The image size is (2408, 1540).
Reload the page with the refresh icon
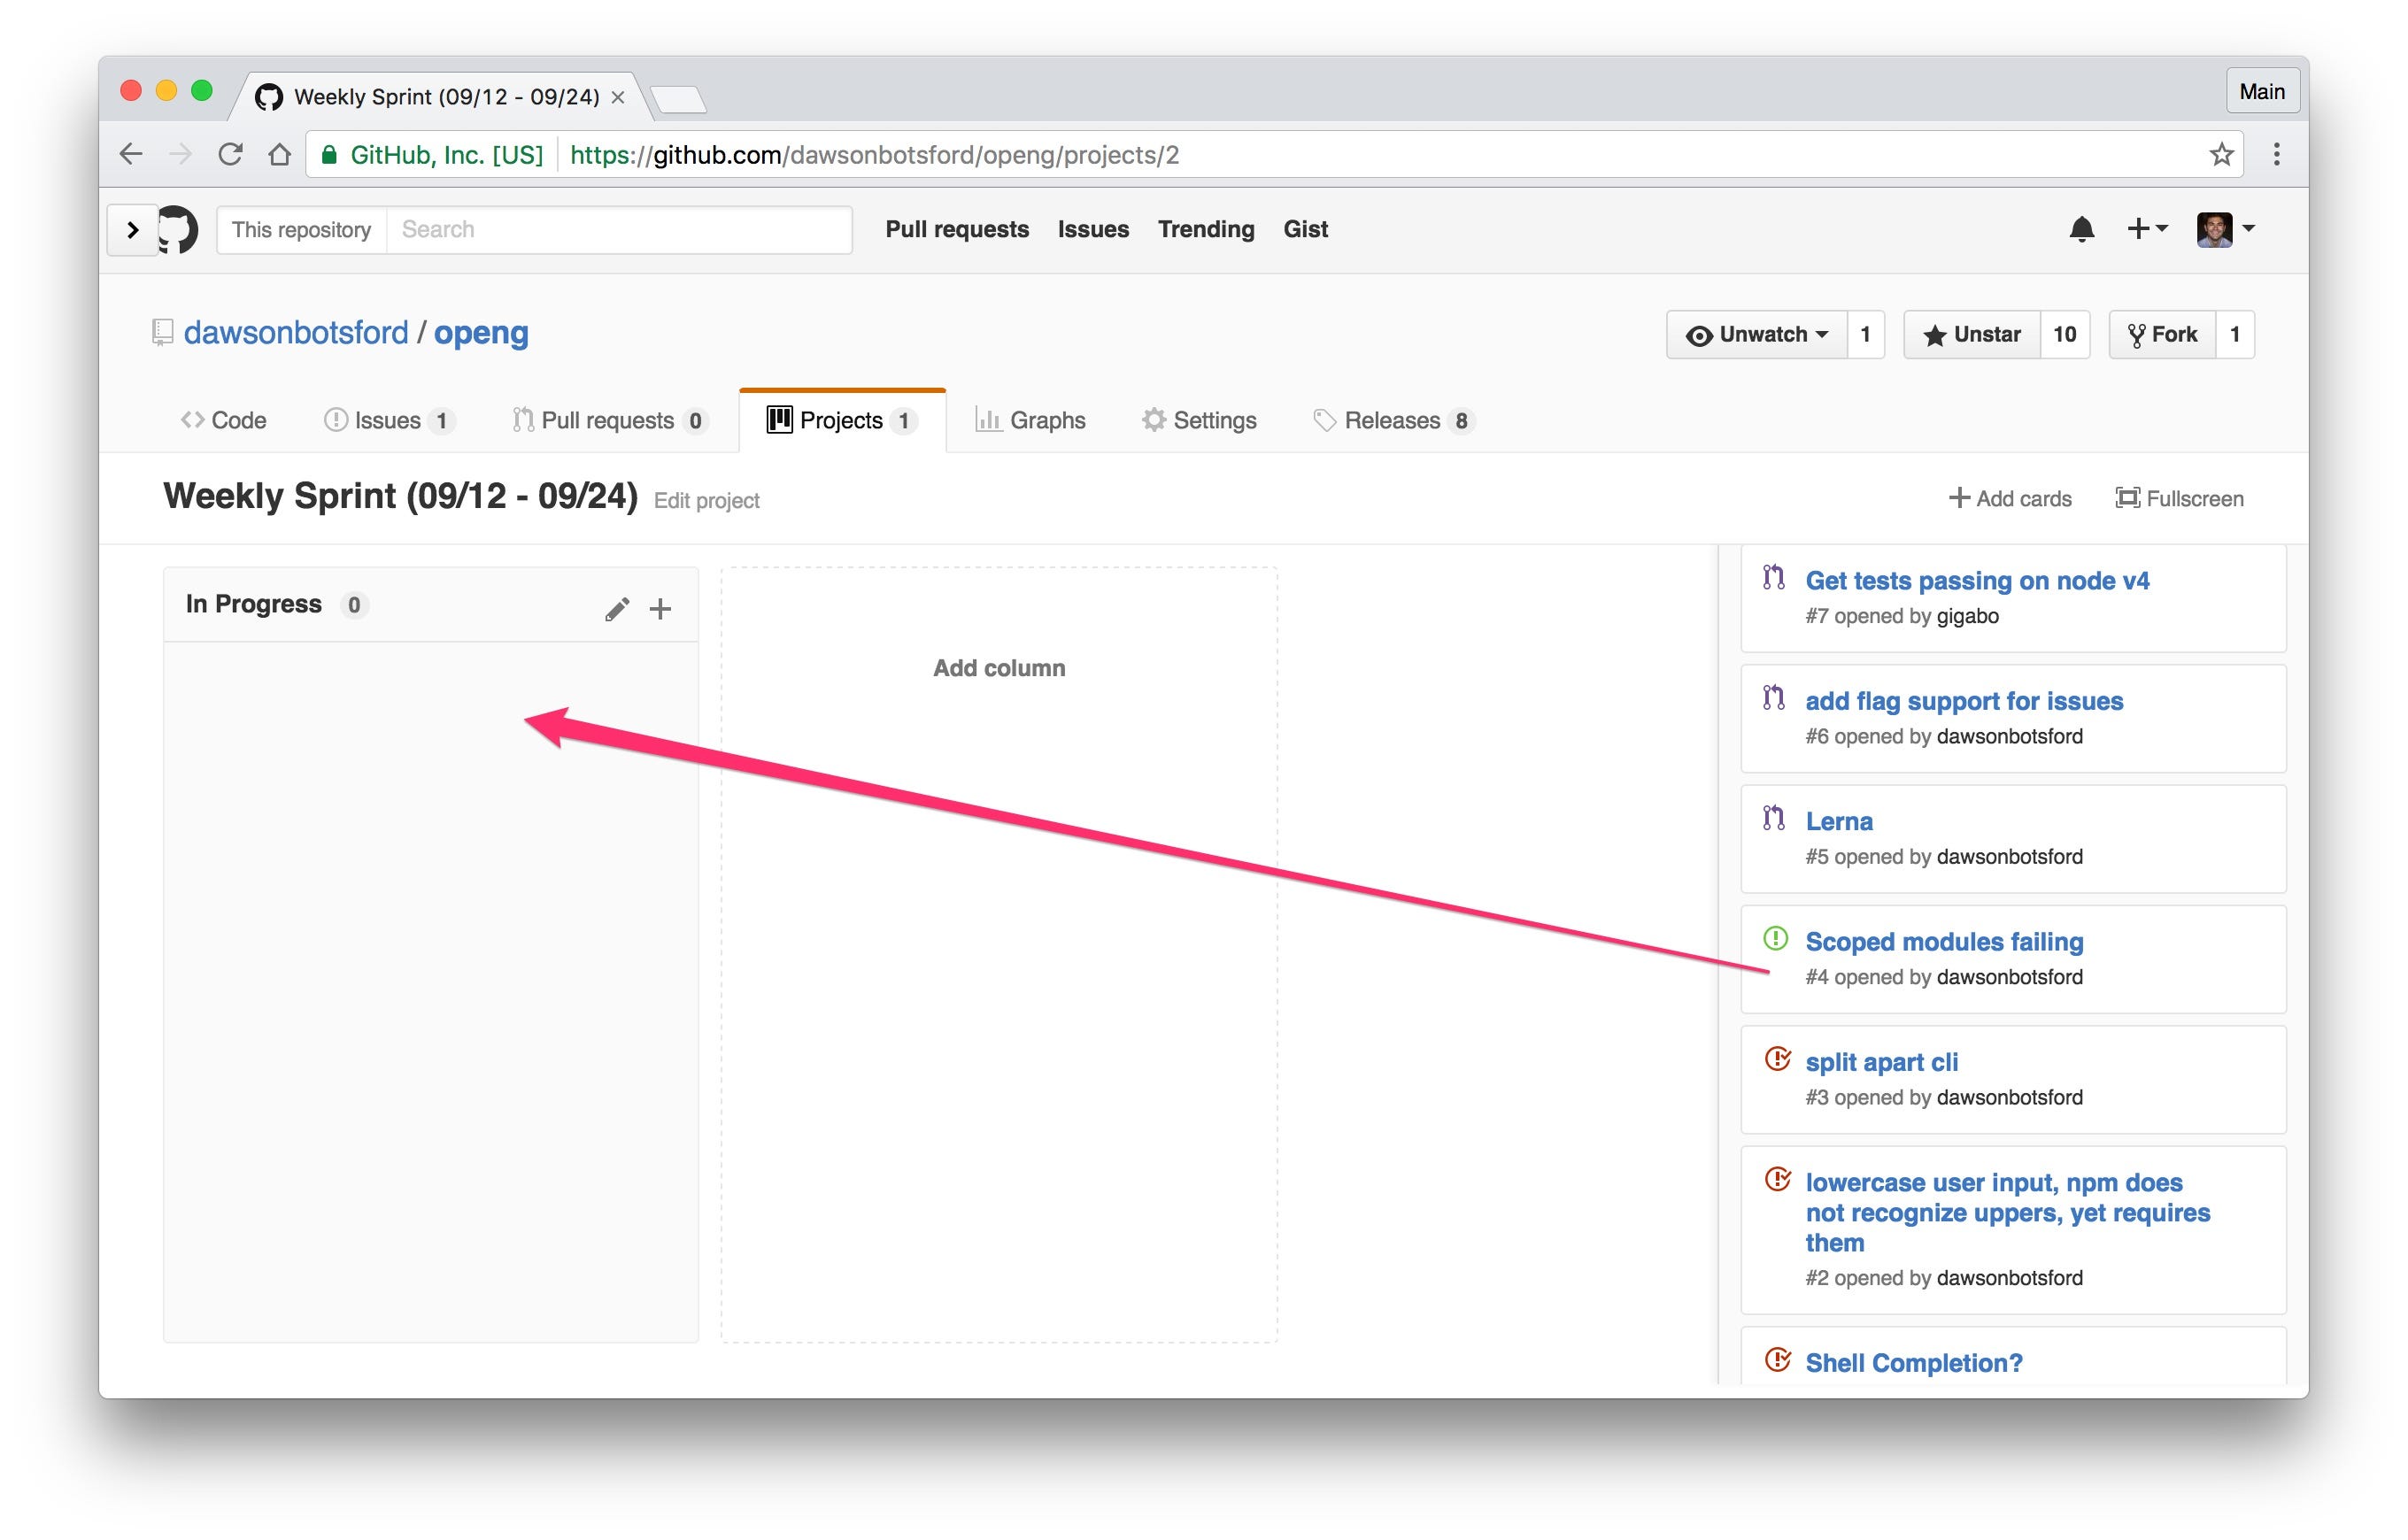tap(230, 154)
